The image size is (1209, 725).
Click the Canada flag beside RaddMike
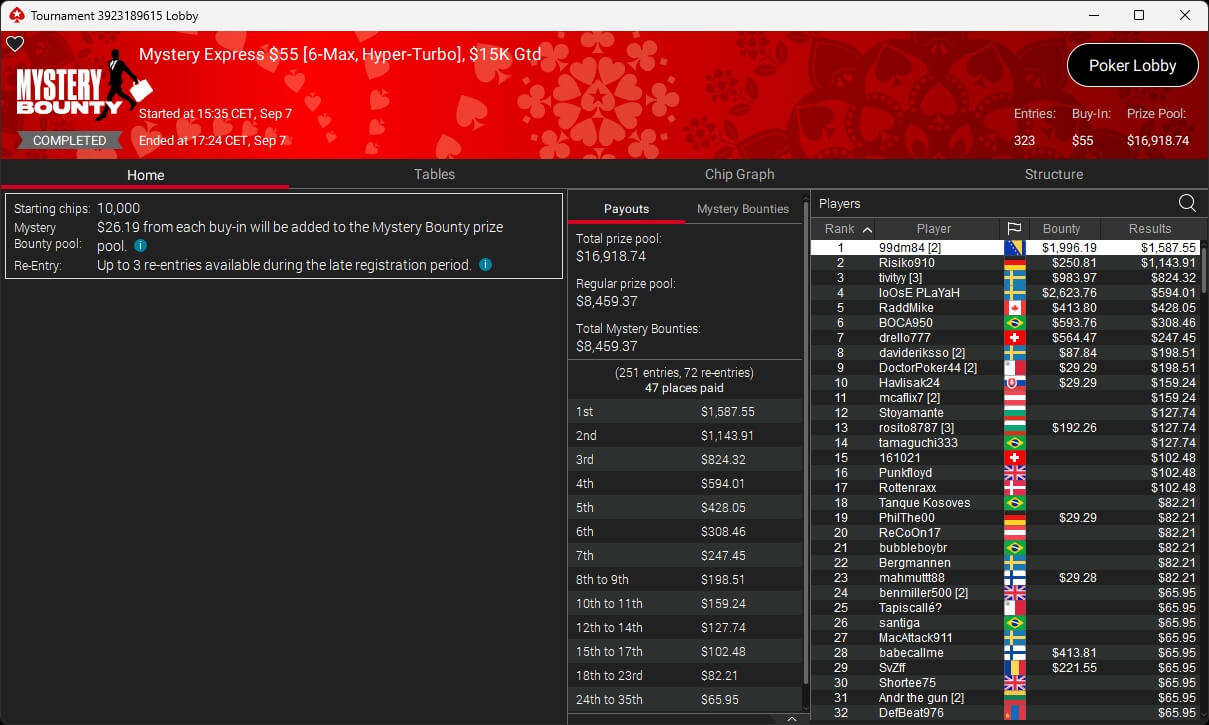tap(1014, 308)
